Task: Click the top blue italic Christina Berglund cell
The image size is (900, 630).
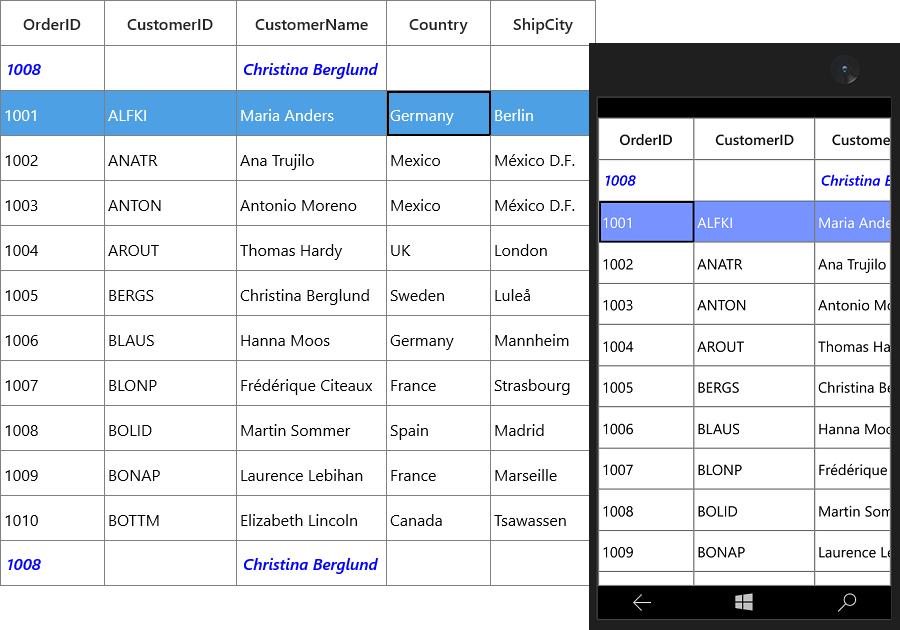Action: click(312, 68)
